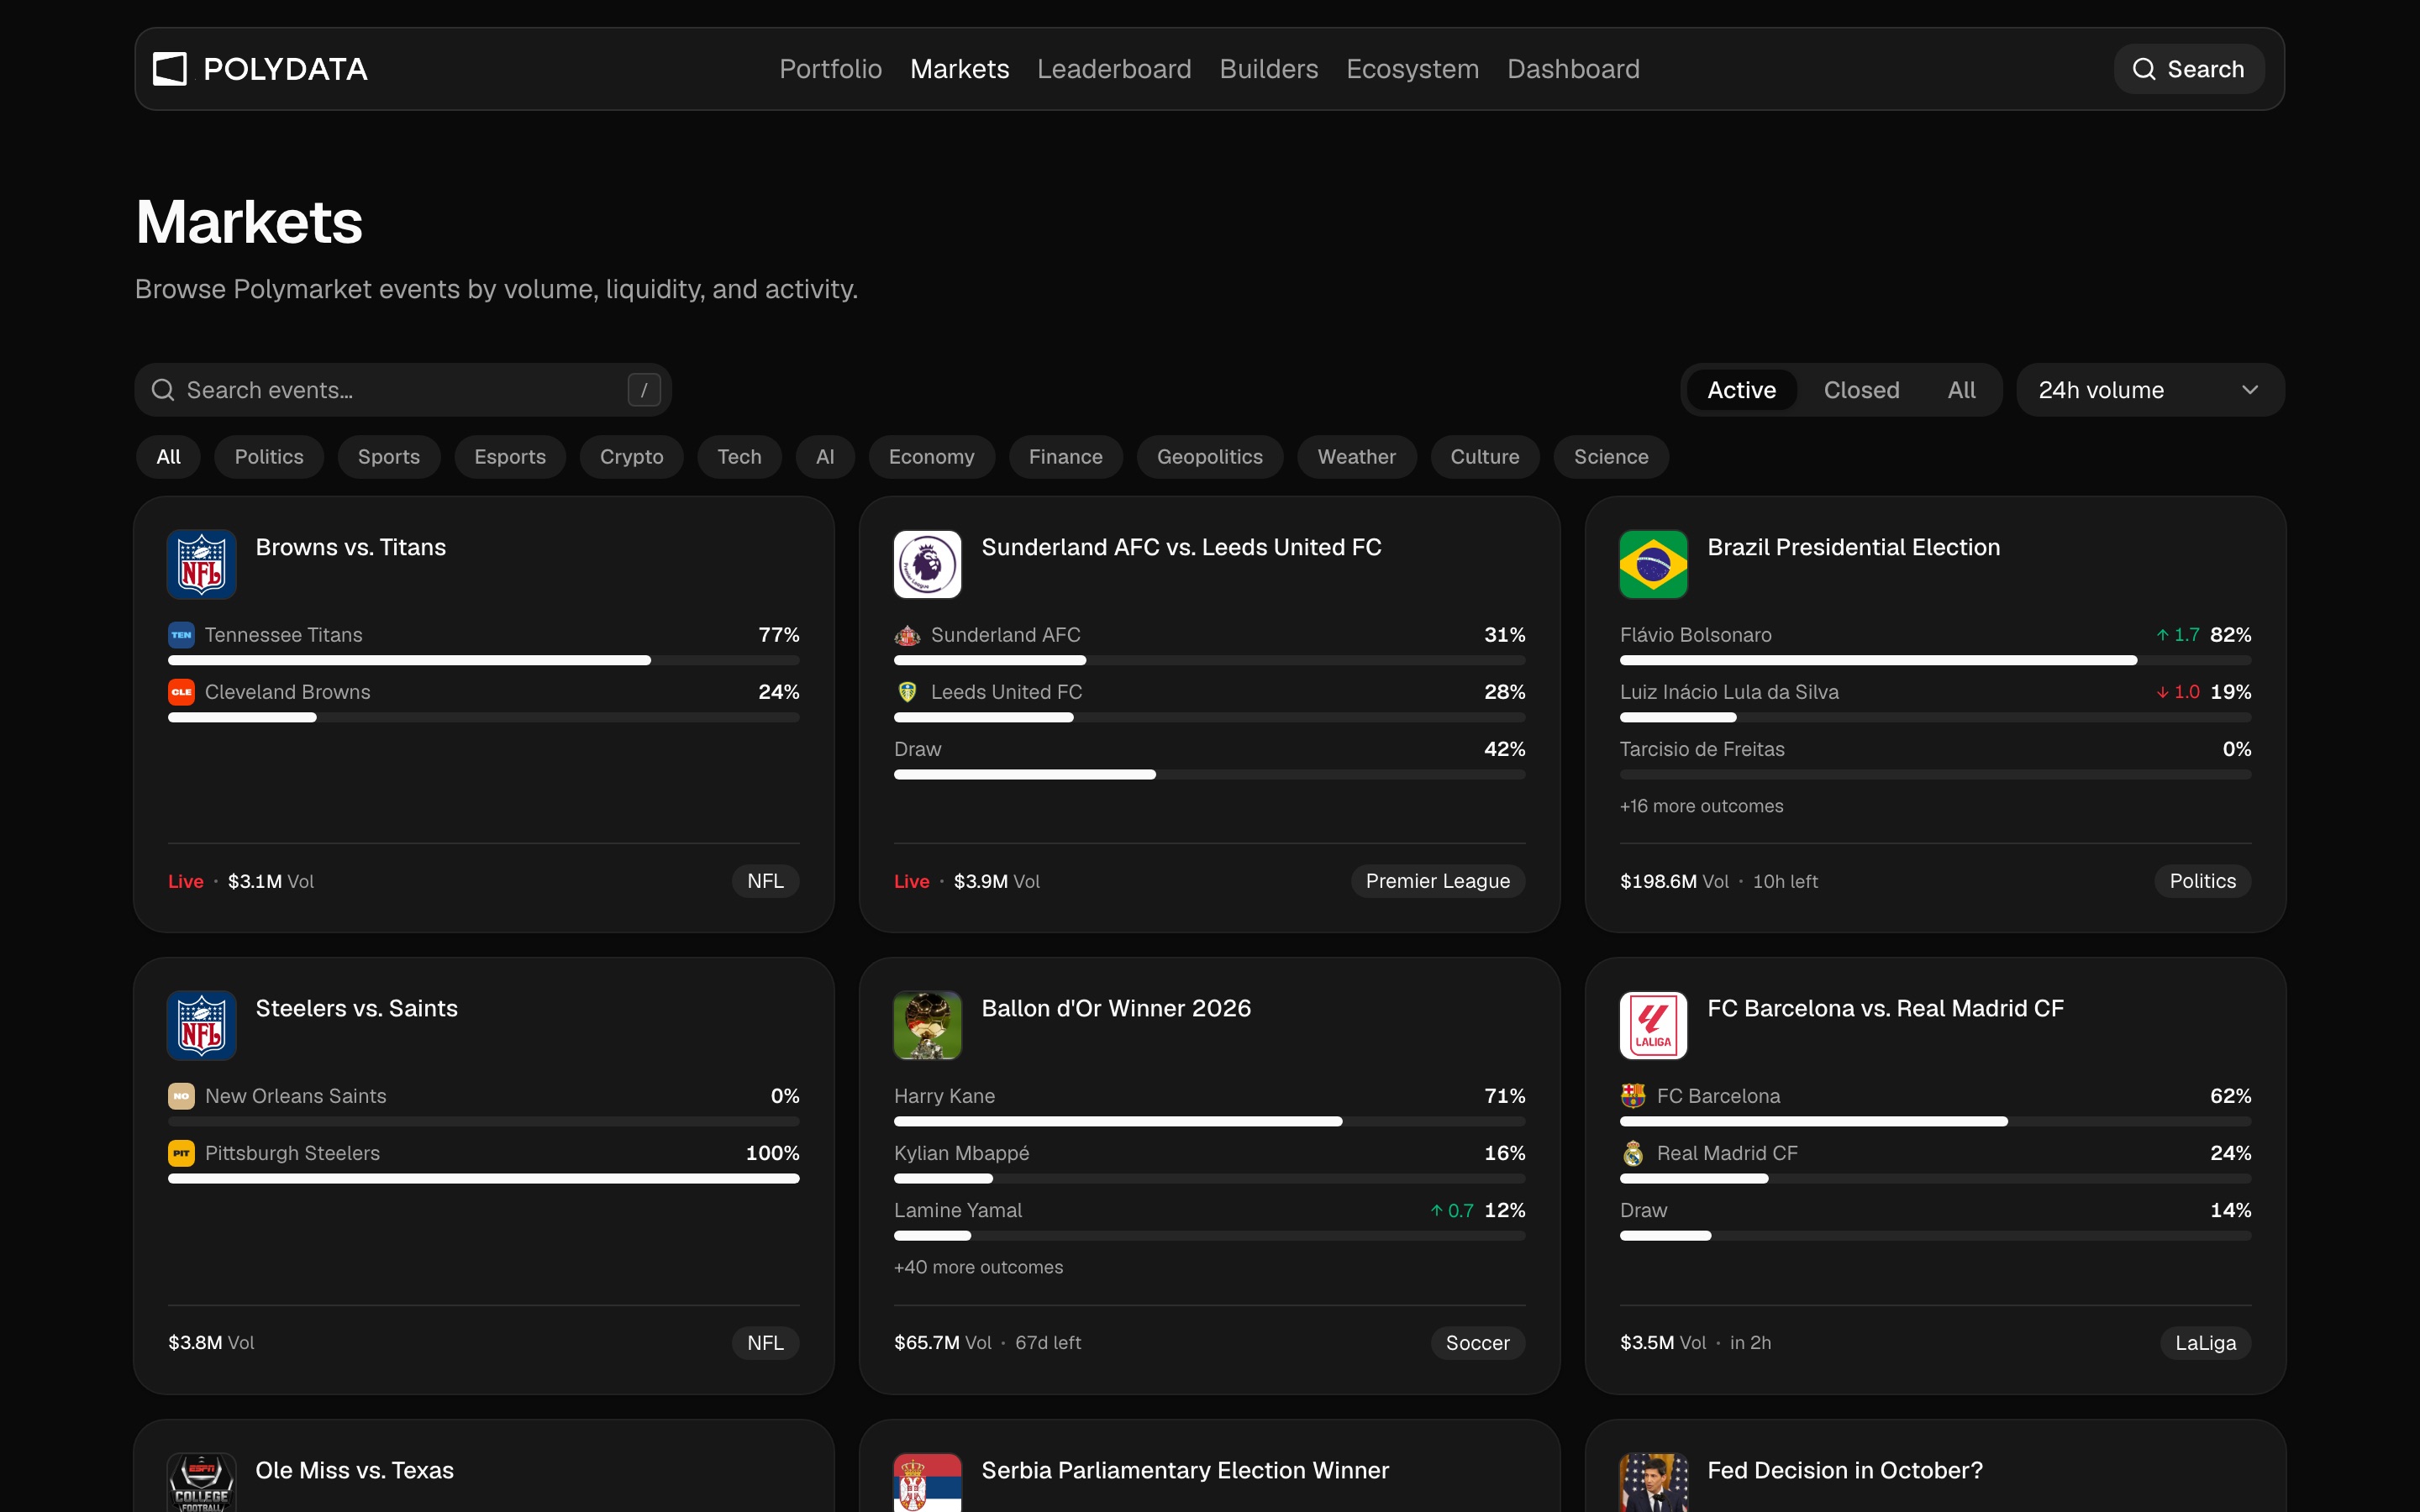
Task: Open the Portfolio page
Action: coord(830,69)
